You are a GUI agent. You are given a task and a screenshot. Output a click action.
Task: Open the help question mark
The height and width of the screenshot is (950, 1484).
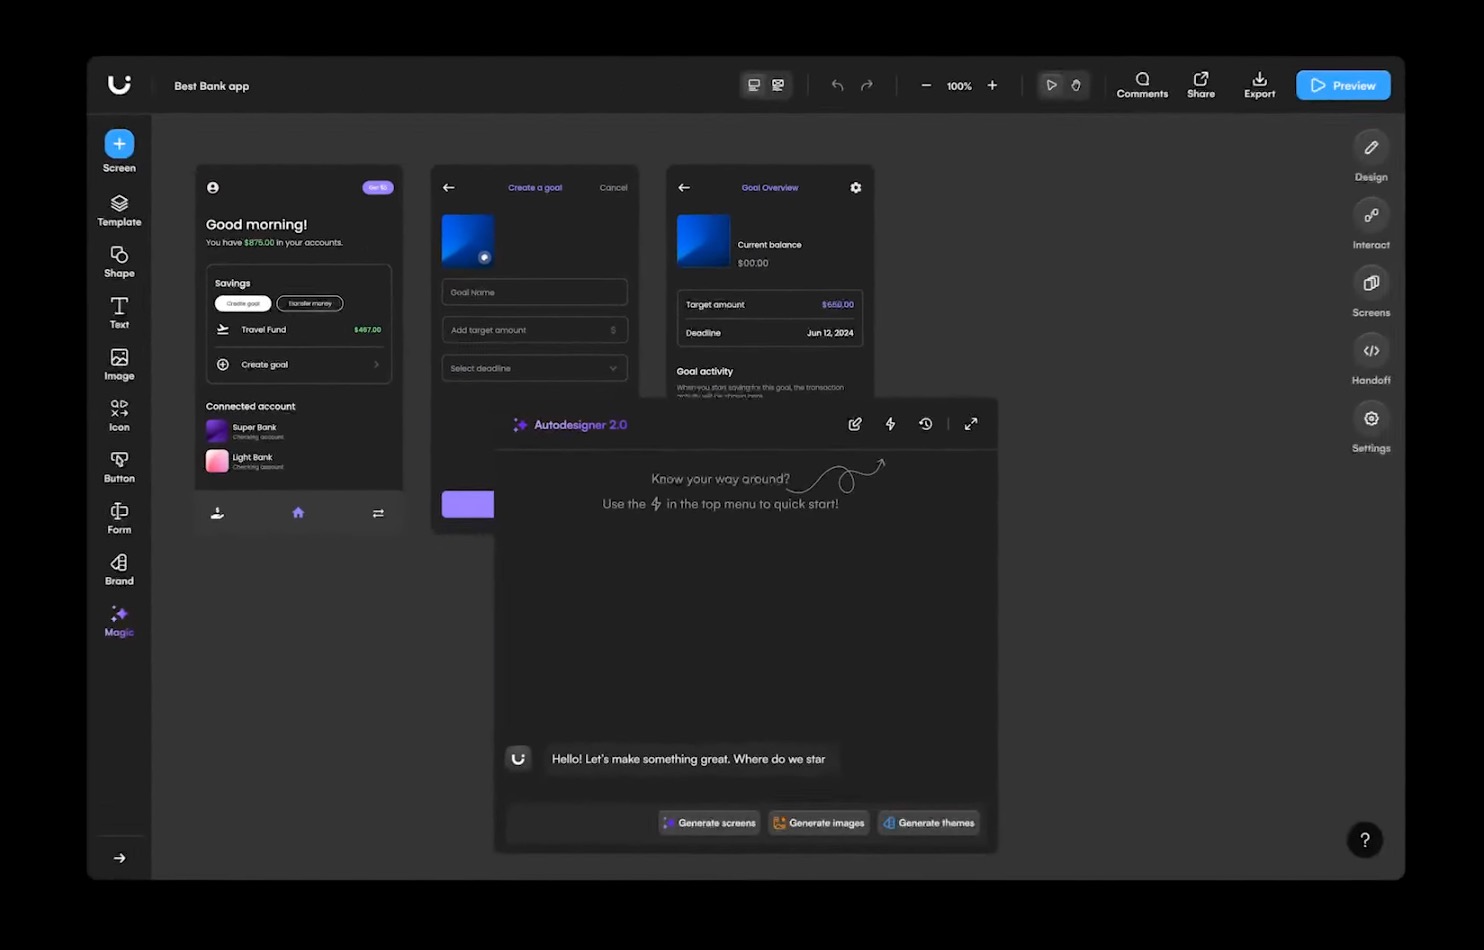1364,840
